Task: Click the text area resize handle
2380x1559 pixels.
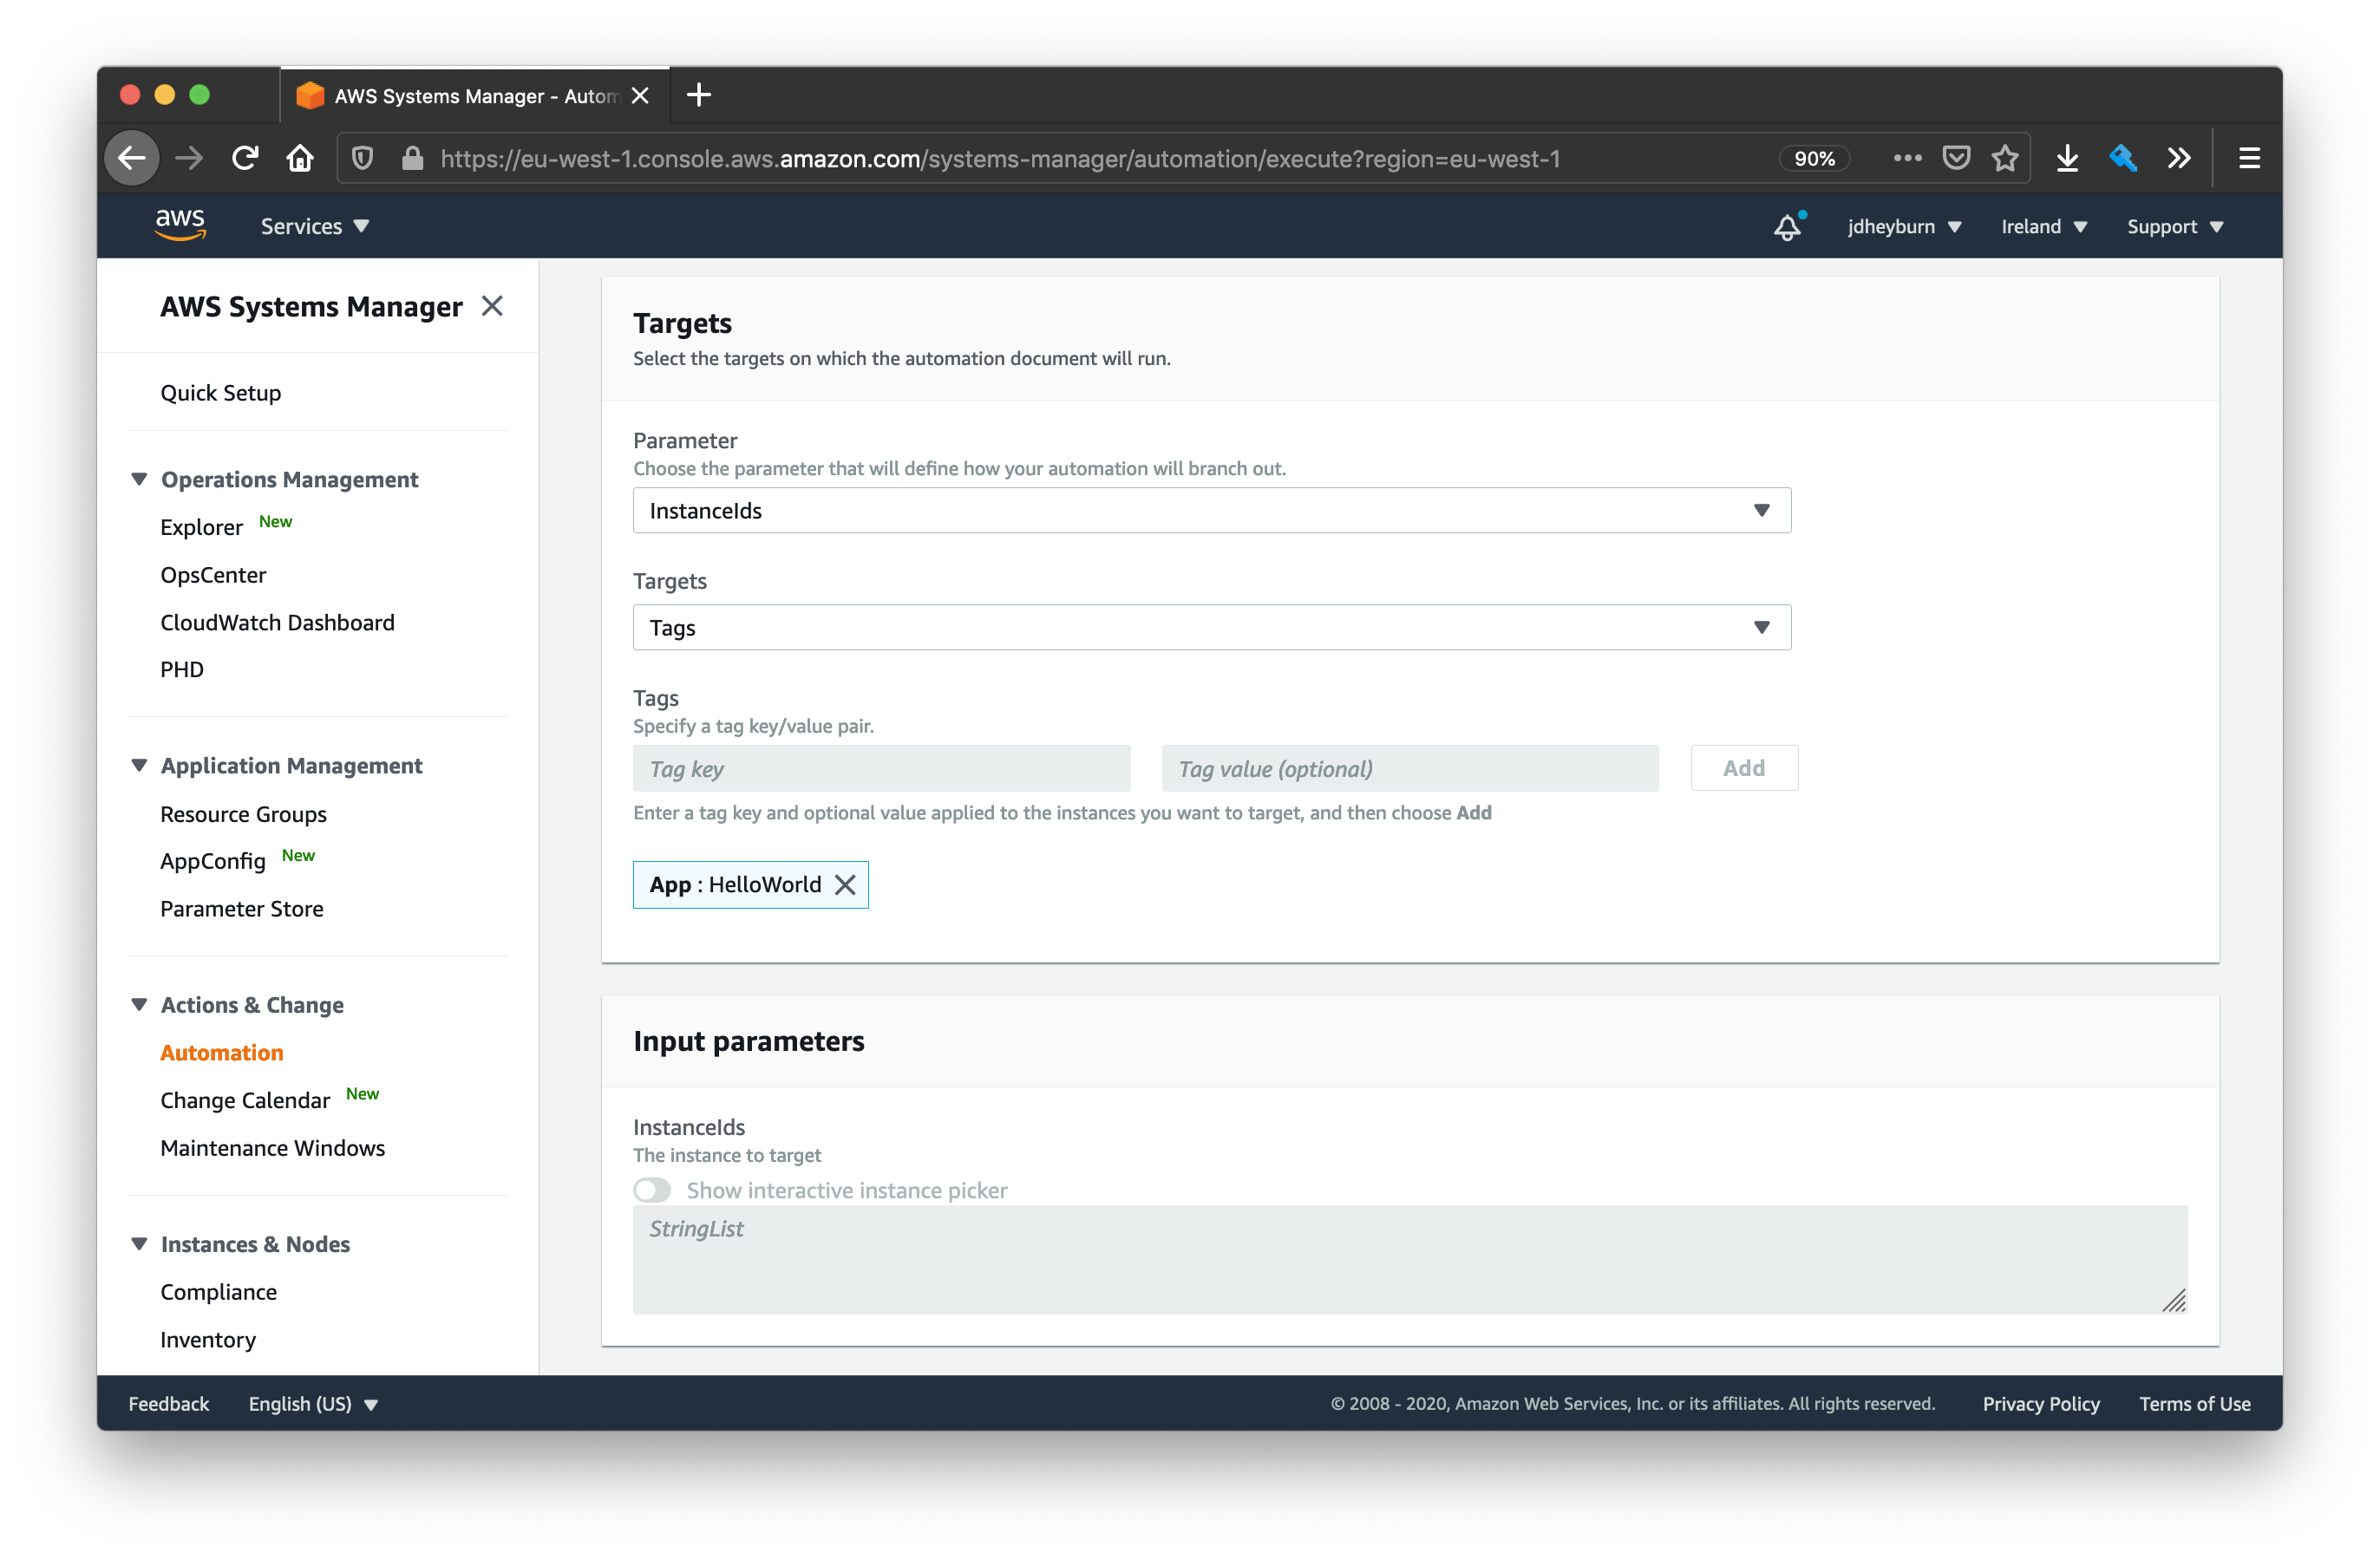Action: [x=2174, y=1300]
